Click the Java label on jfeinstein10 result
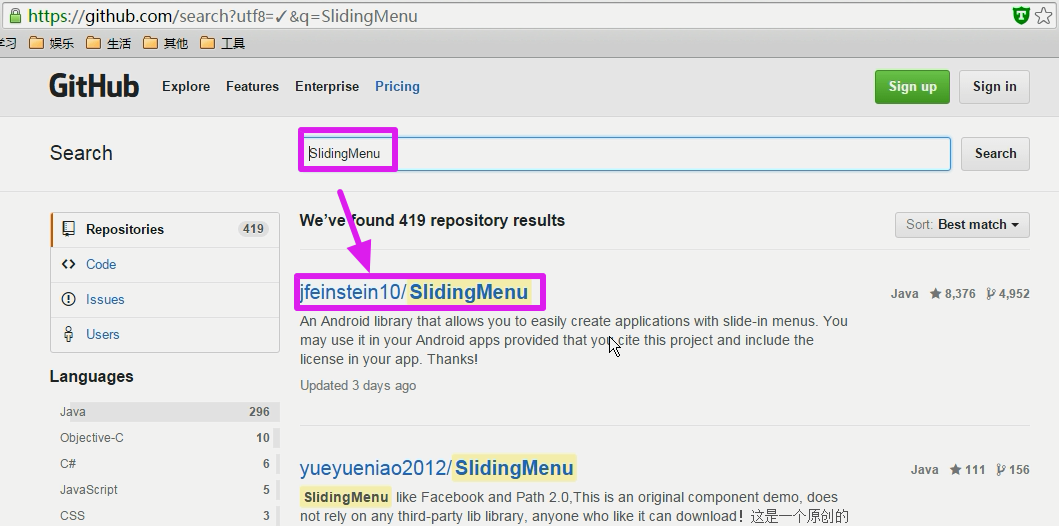 coord(904,294)
